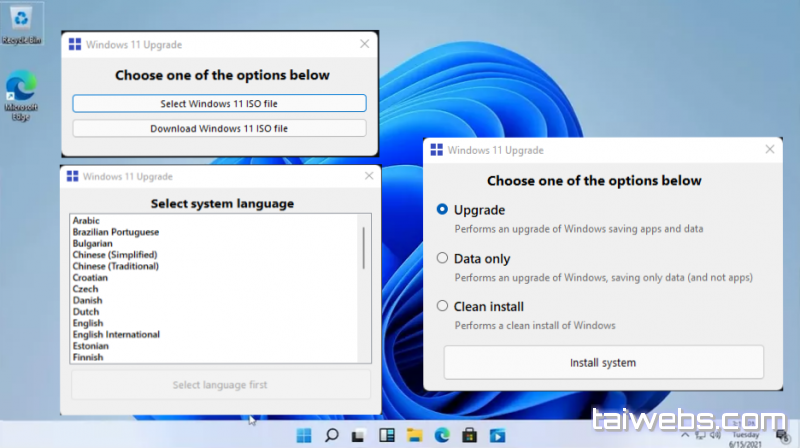Choose the Data only radio option

point(443,258)
